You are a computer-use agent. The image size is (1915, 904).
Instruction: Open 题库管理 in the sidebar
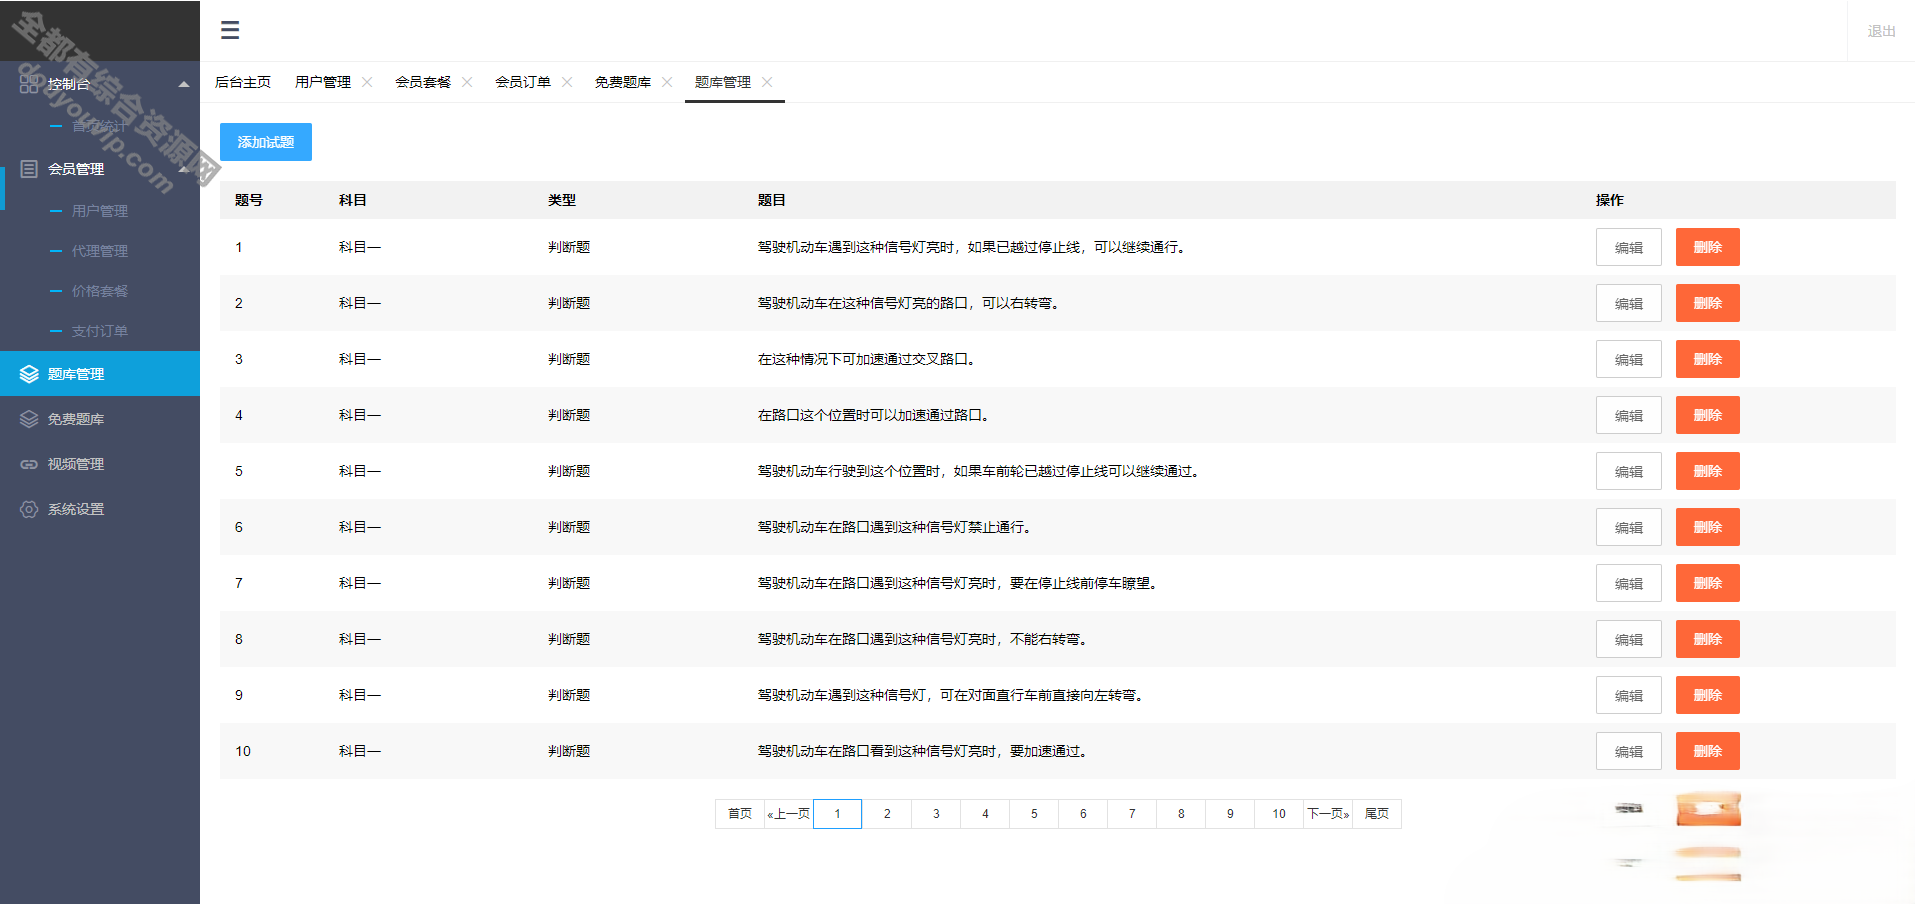click(x=100, y=374)
